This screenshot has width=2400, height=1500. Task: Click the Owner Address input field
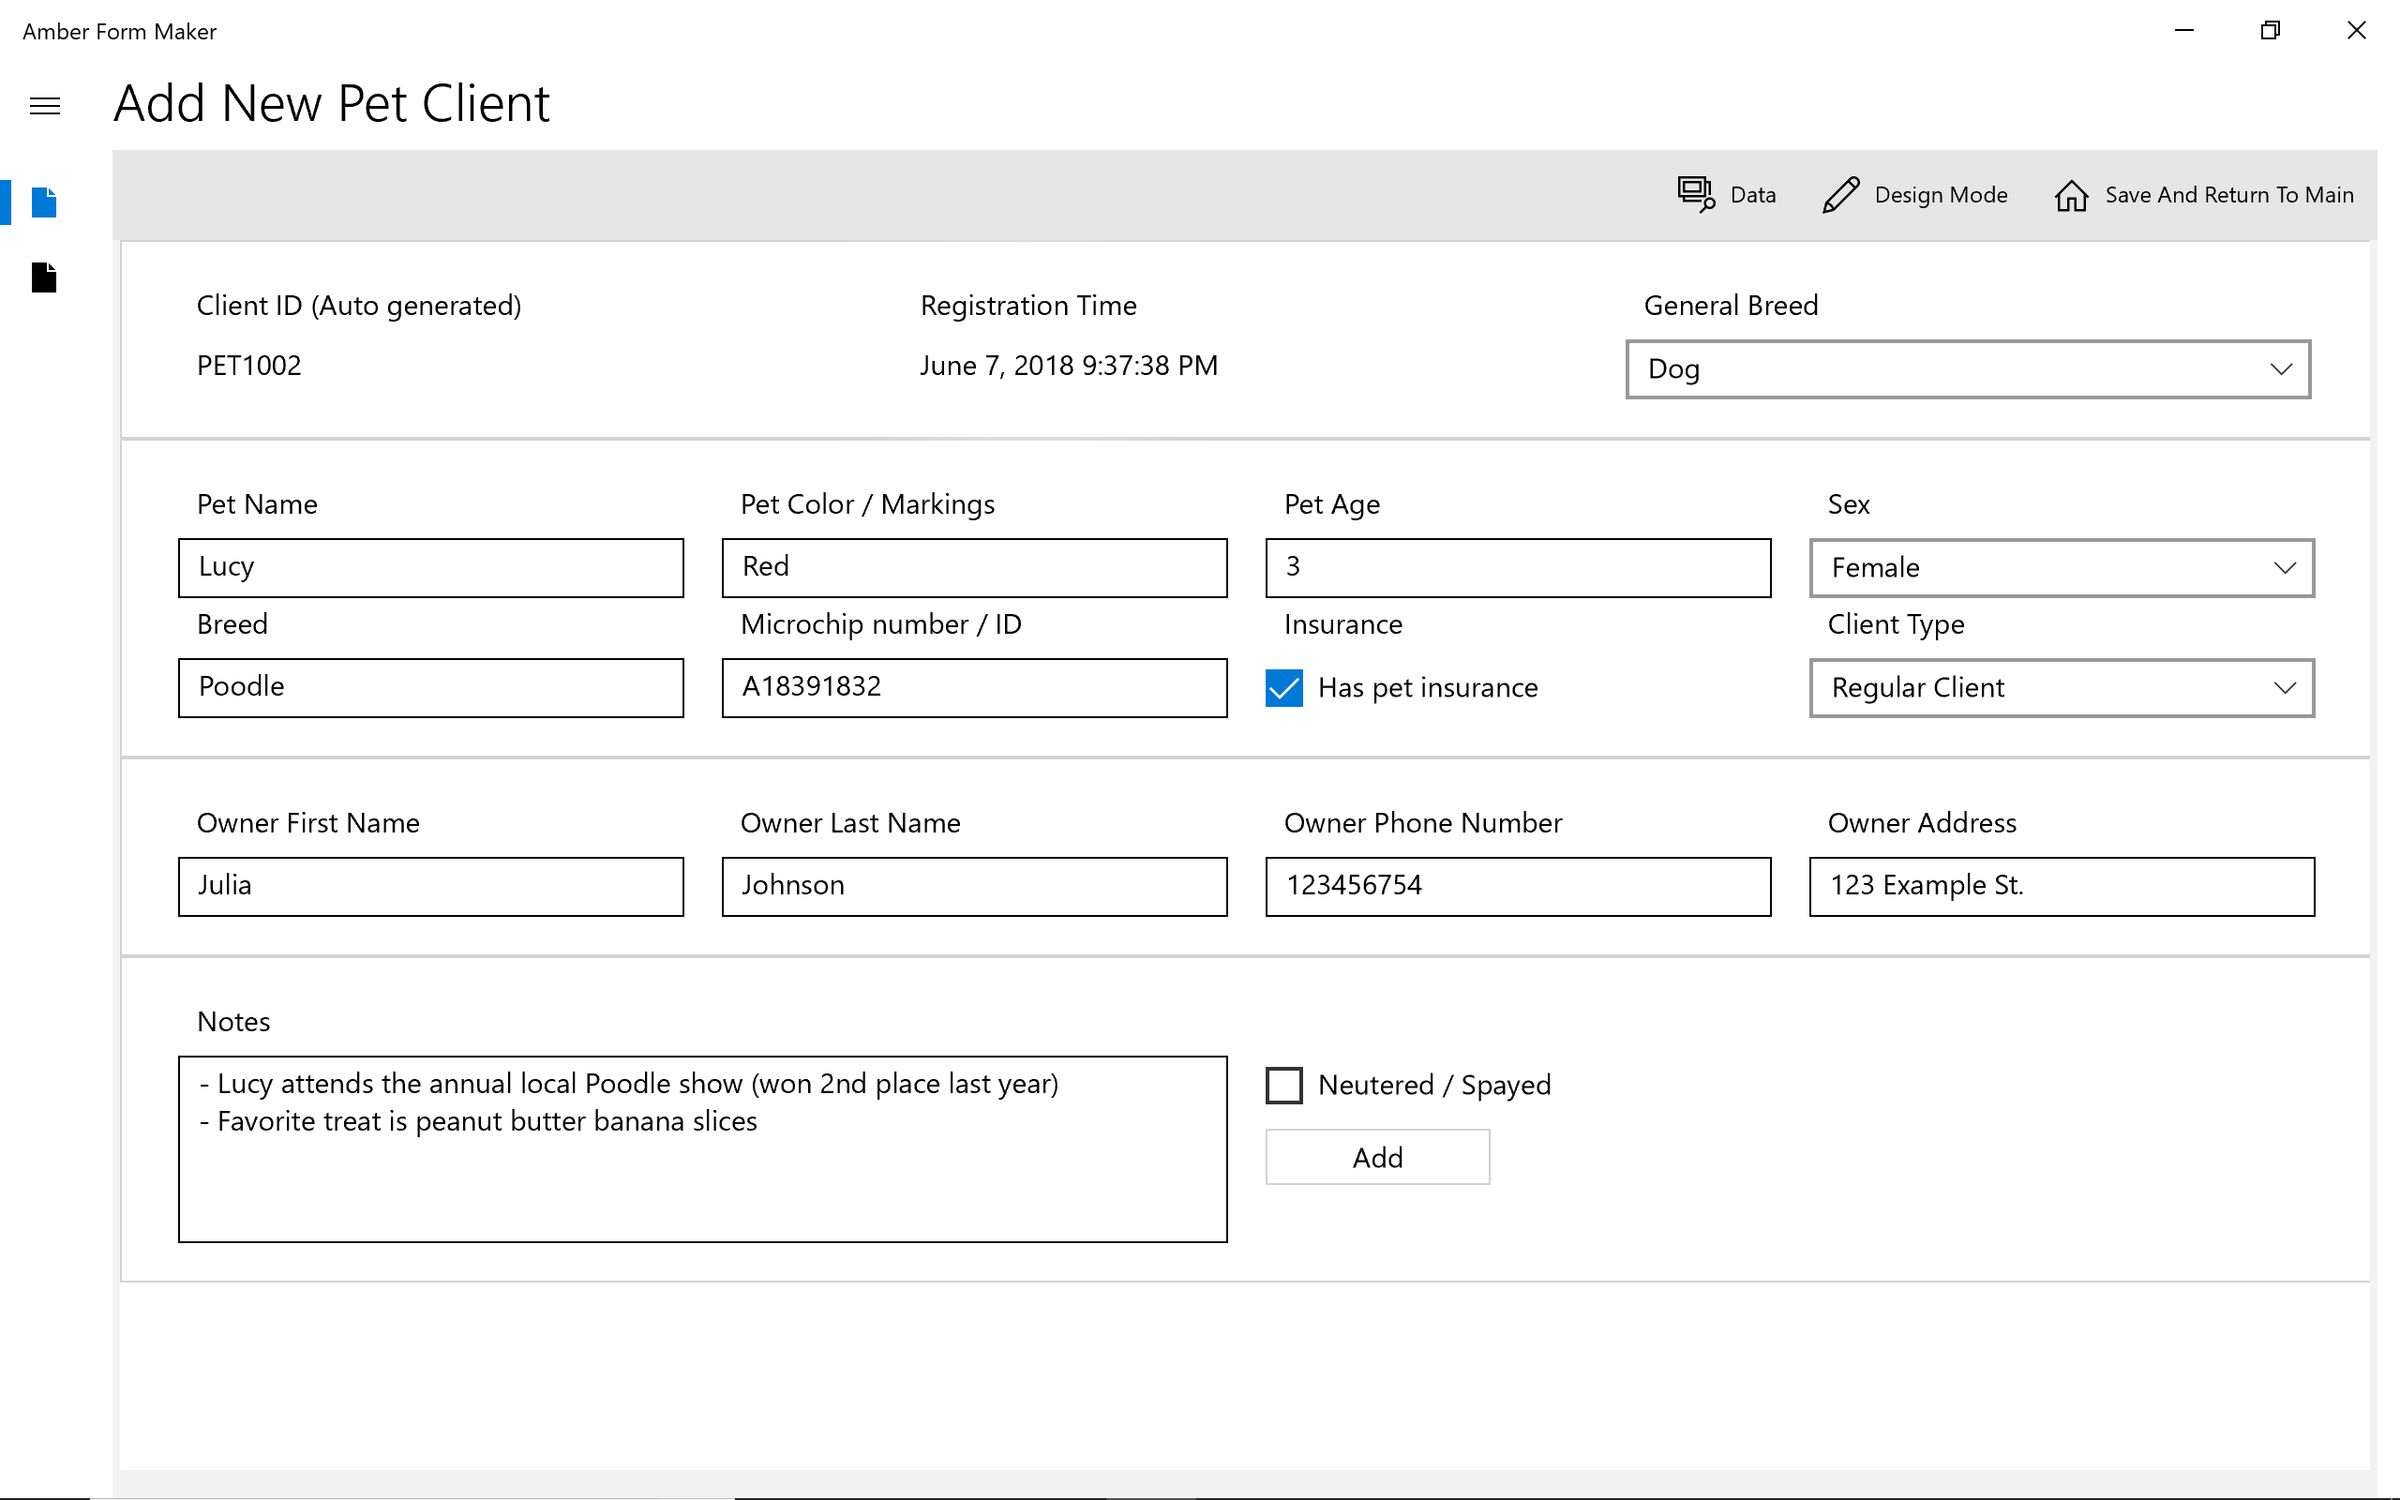coord(2063,885)
